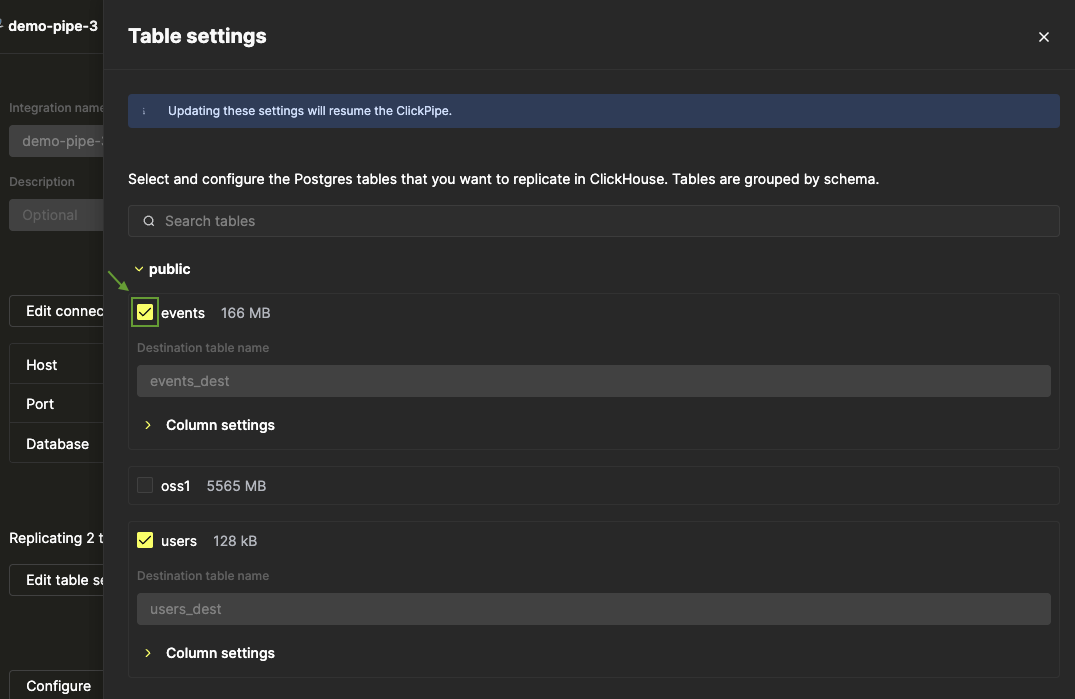Click the users_dest destination table field
Image resolution: width=1075 pixels, height=699 pixels.
[x=594, y=609]
